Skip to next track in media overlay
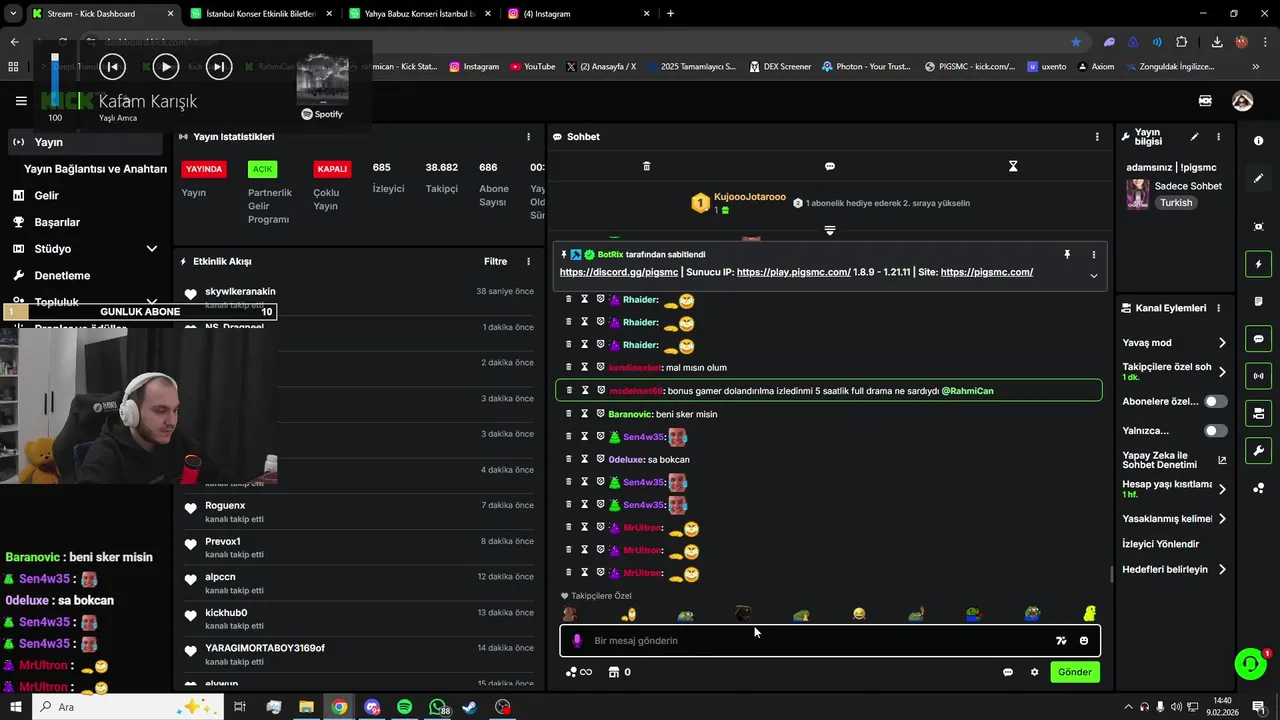Viewport: 1280px width, 720px height. click(x=218, y=67)
